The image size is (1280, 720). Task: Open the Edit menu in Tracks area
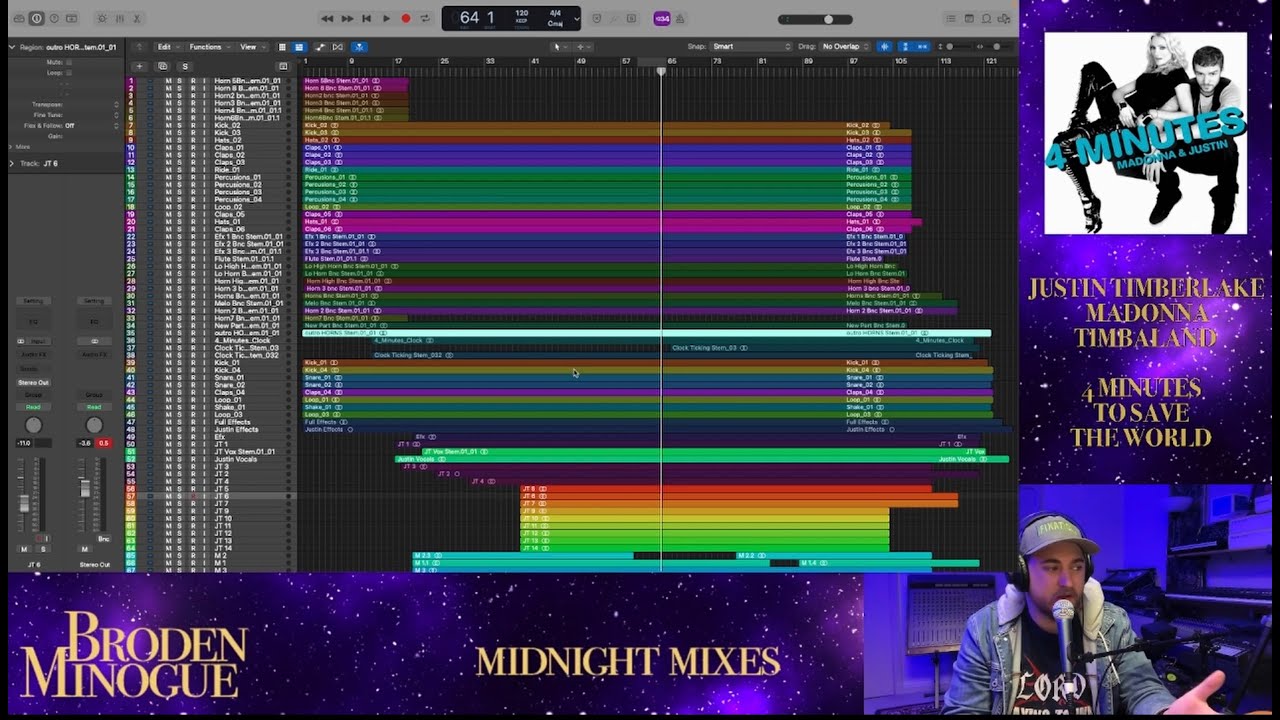(167, 47)
